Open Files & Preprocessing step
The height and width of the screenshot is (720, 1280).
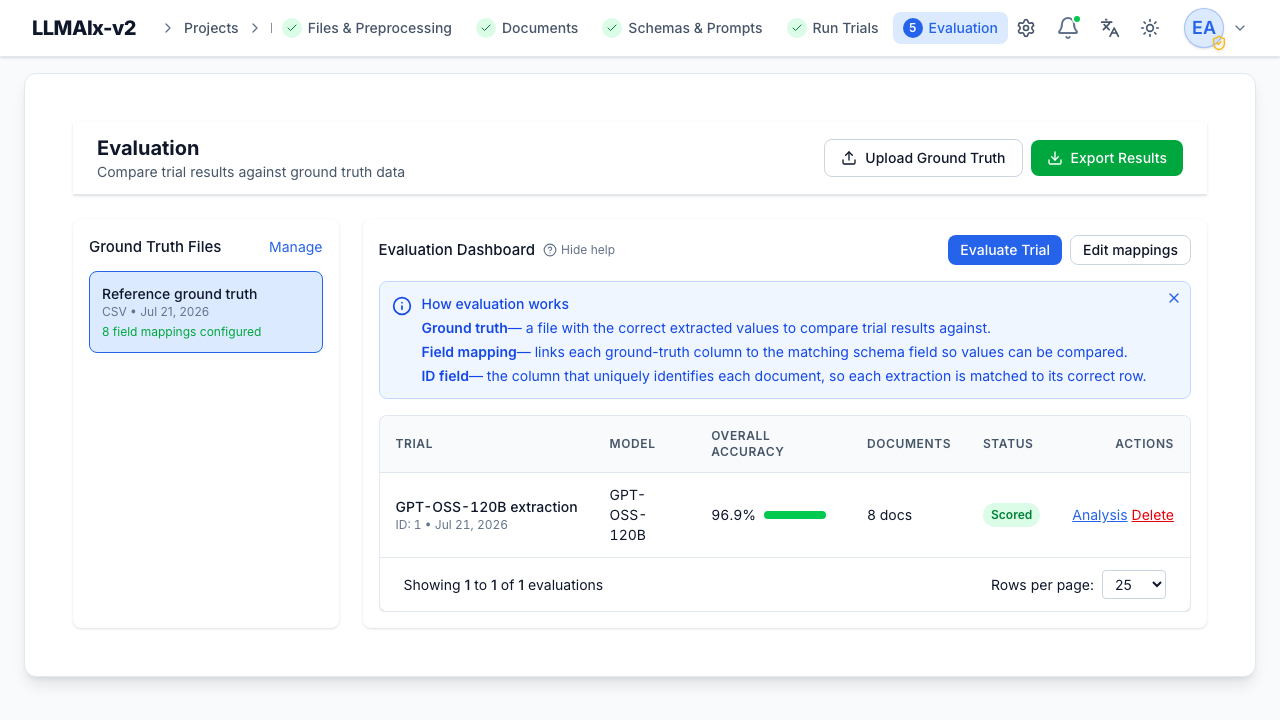point(367,28)
